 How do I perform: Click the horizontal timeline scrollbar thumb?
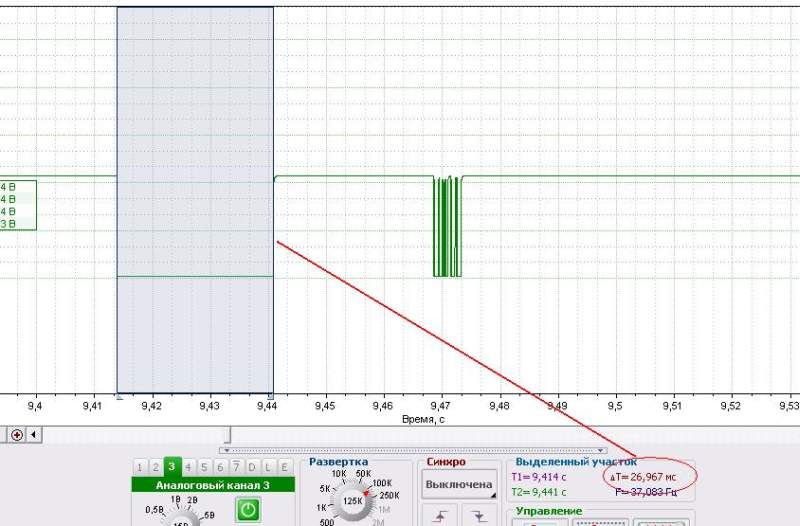point(228,435)
